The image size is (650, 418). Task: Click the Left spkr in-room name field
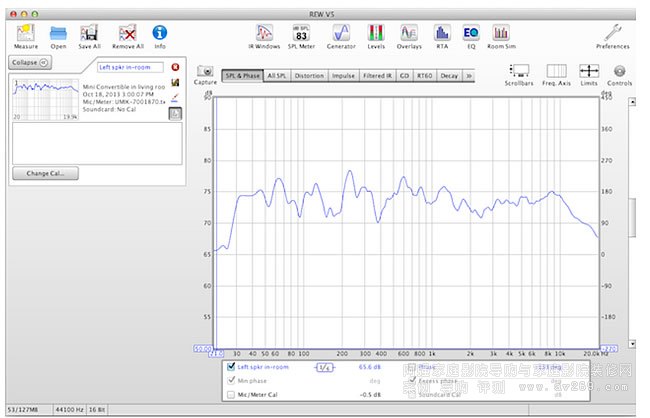[130, 67]
